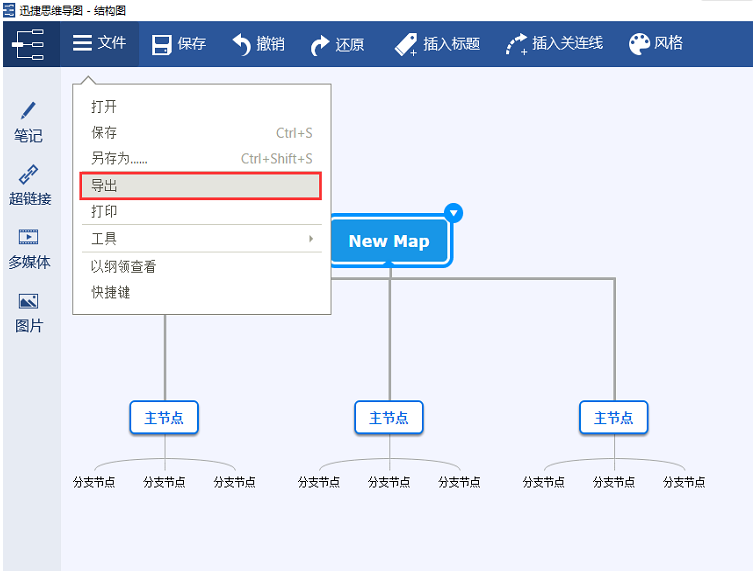This screenshot has width=754, height=573.
Task: Click the structure map logo icon
Action: (x=28, y=44)
